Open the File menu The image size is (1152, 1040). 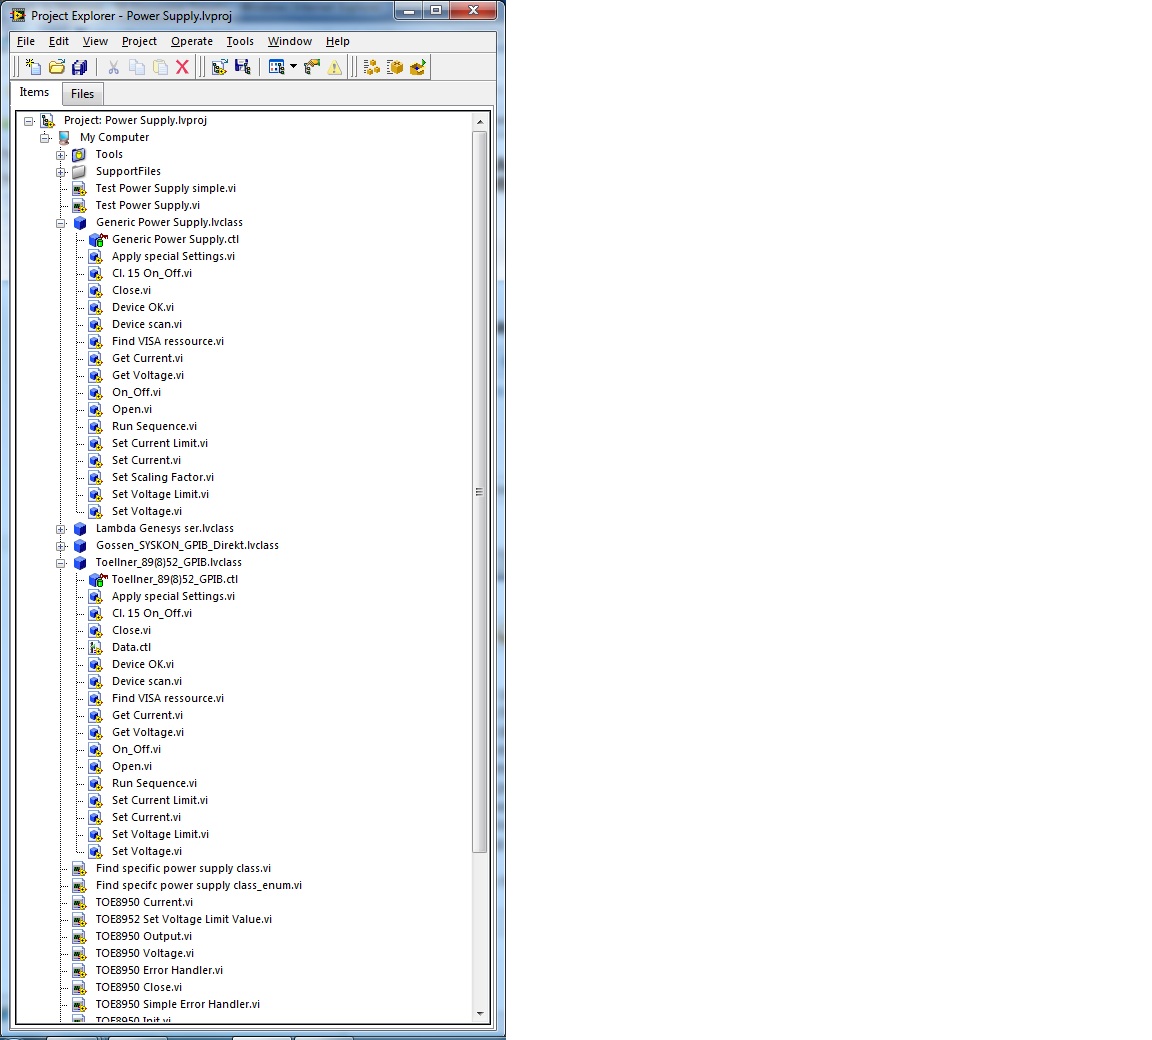click(26, 41)
